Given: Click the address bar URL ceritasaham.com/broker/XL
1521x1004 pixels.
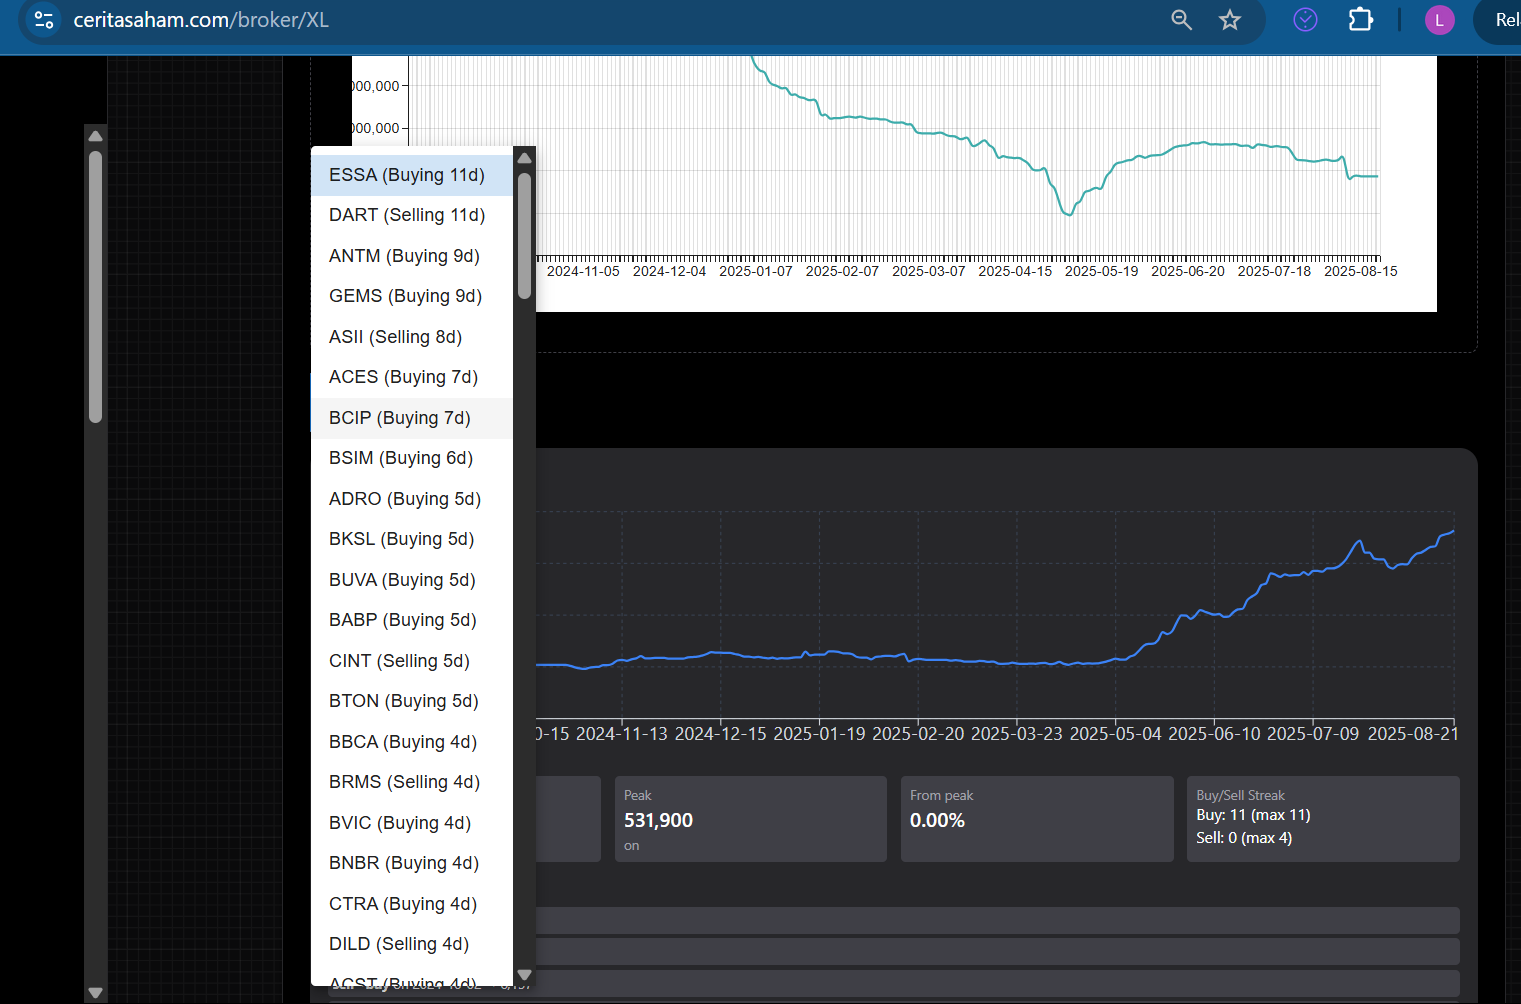Looking at the screenshot, I should coord(201,20).
